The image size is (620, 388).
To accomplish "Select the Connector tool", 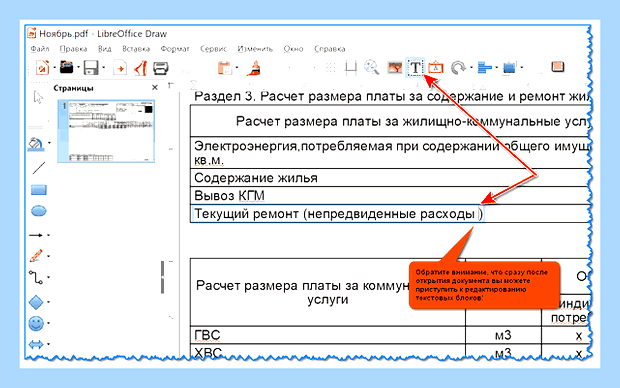I will tap(36, 277).
